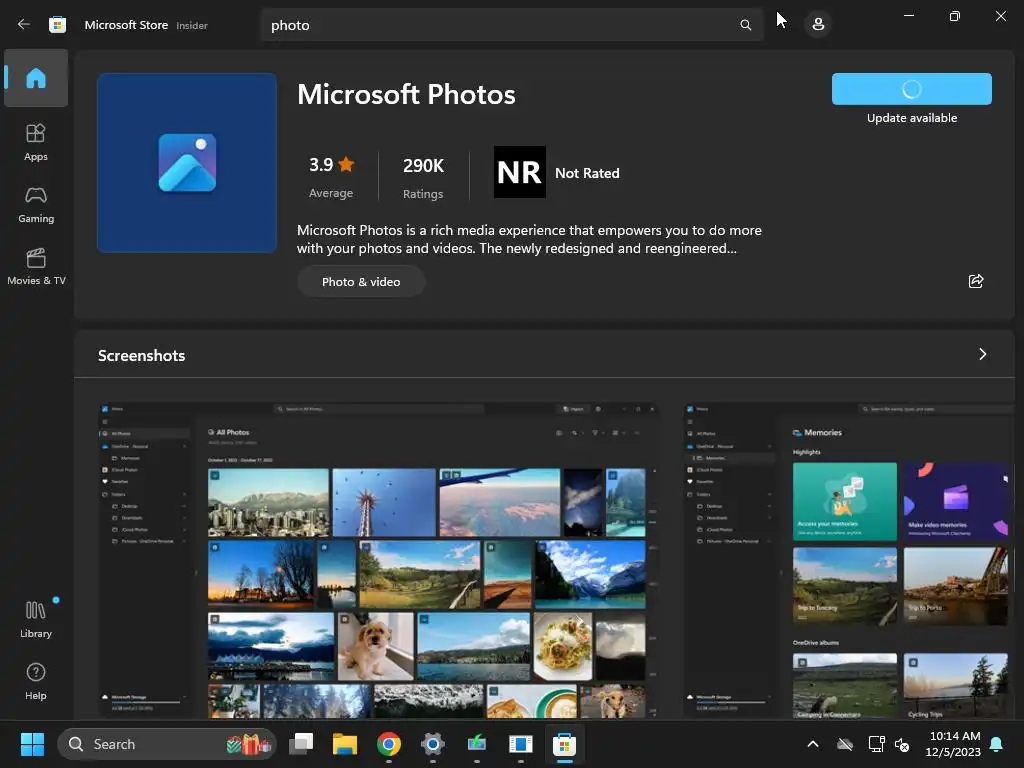Click the Microsoft Store taskbar icon

tap(564, 744)
